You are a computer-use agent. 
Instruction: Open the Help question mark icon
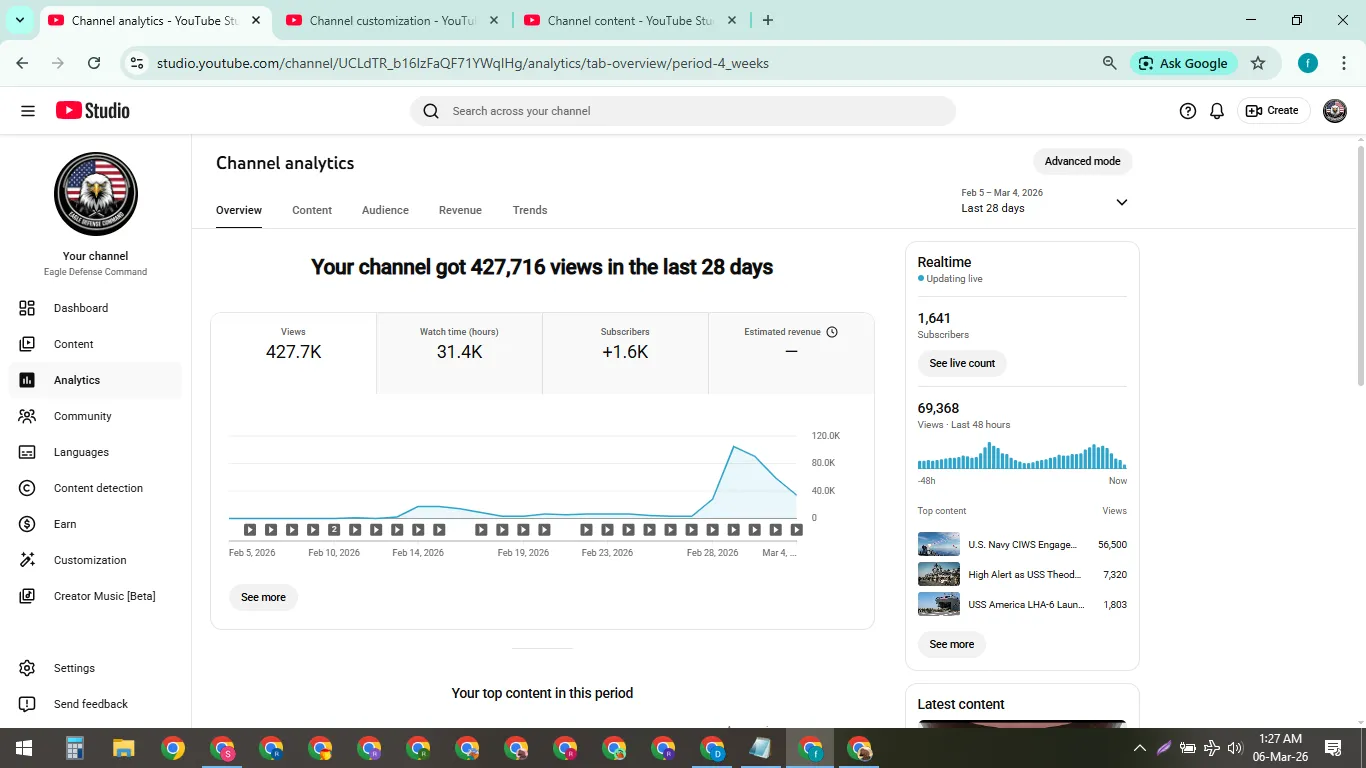1188,111
